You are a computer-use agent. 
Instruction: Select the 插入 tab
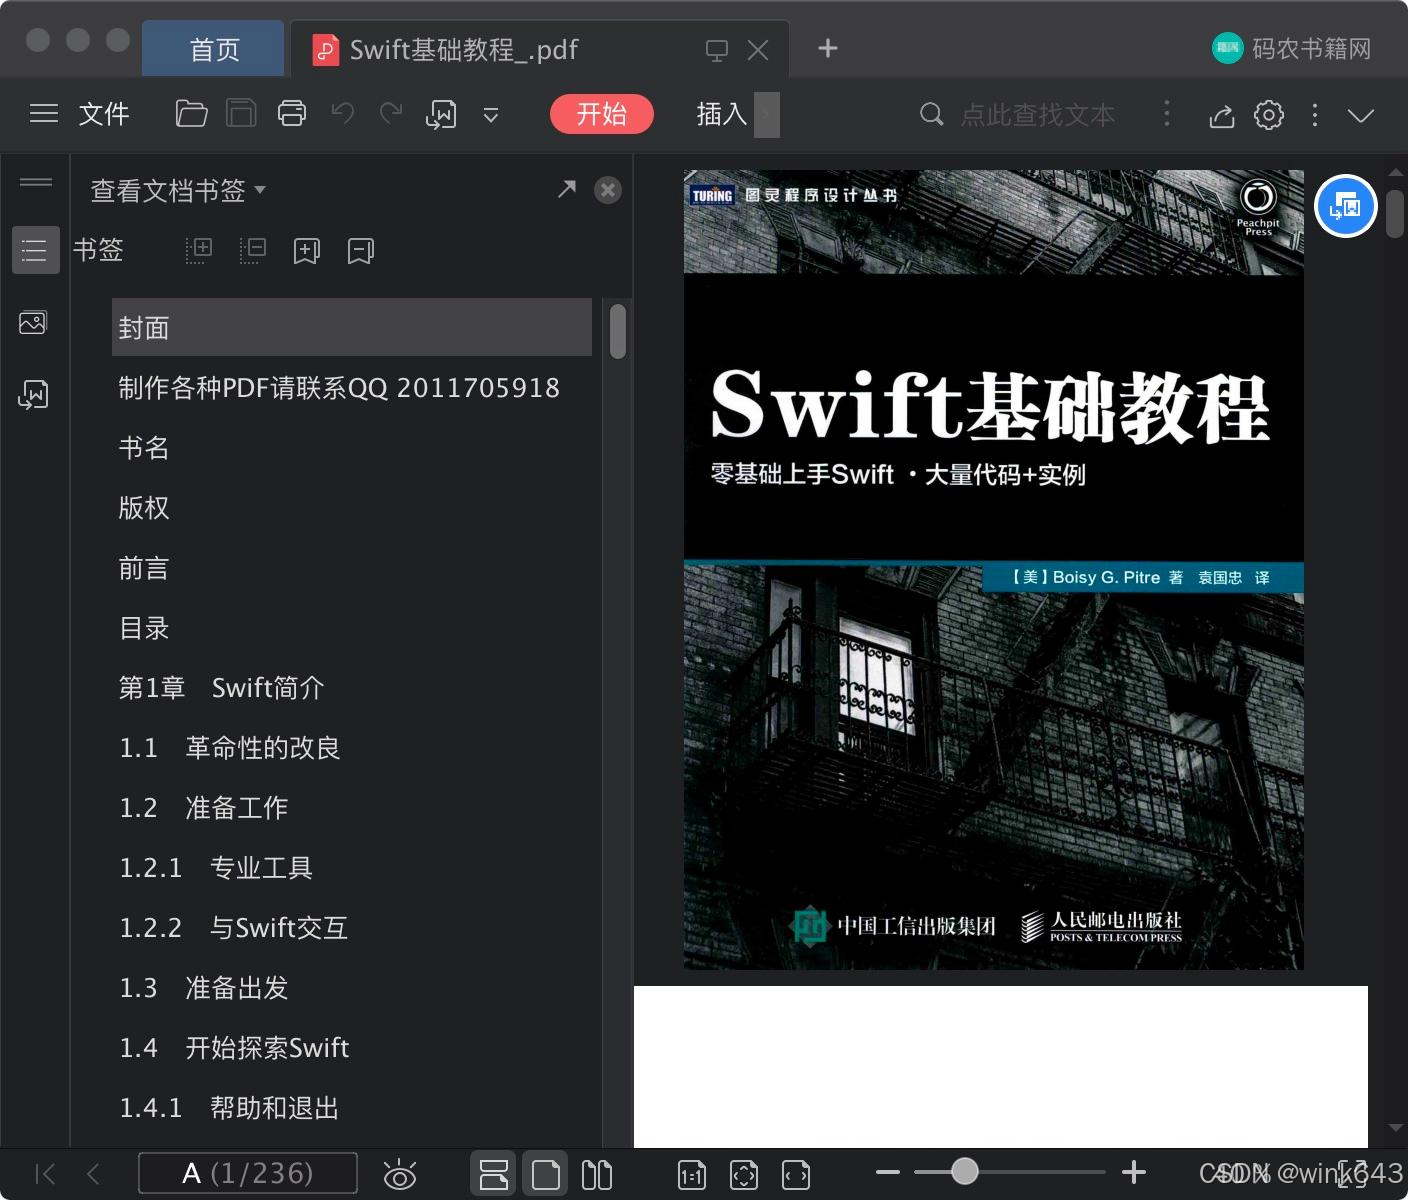tap(722, 114)
